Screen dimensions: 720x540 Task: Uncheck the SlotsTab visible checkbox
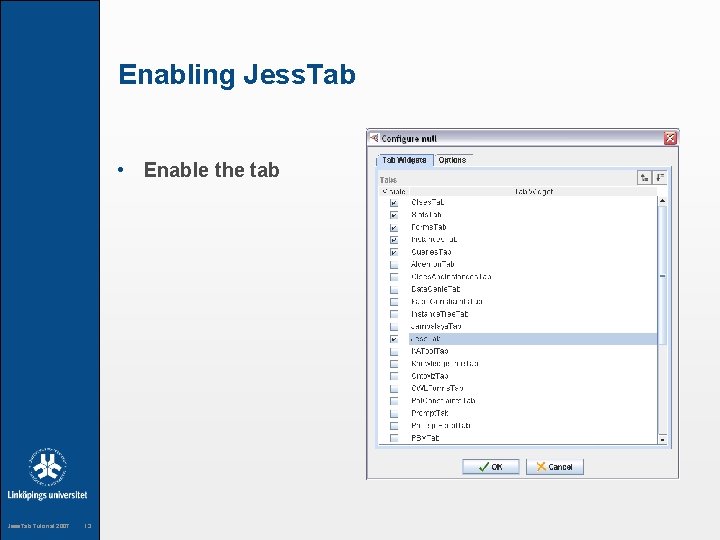(x=394, y=215)
